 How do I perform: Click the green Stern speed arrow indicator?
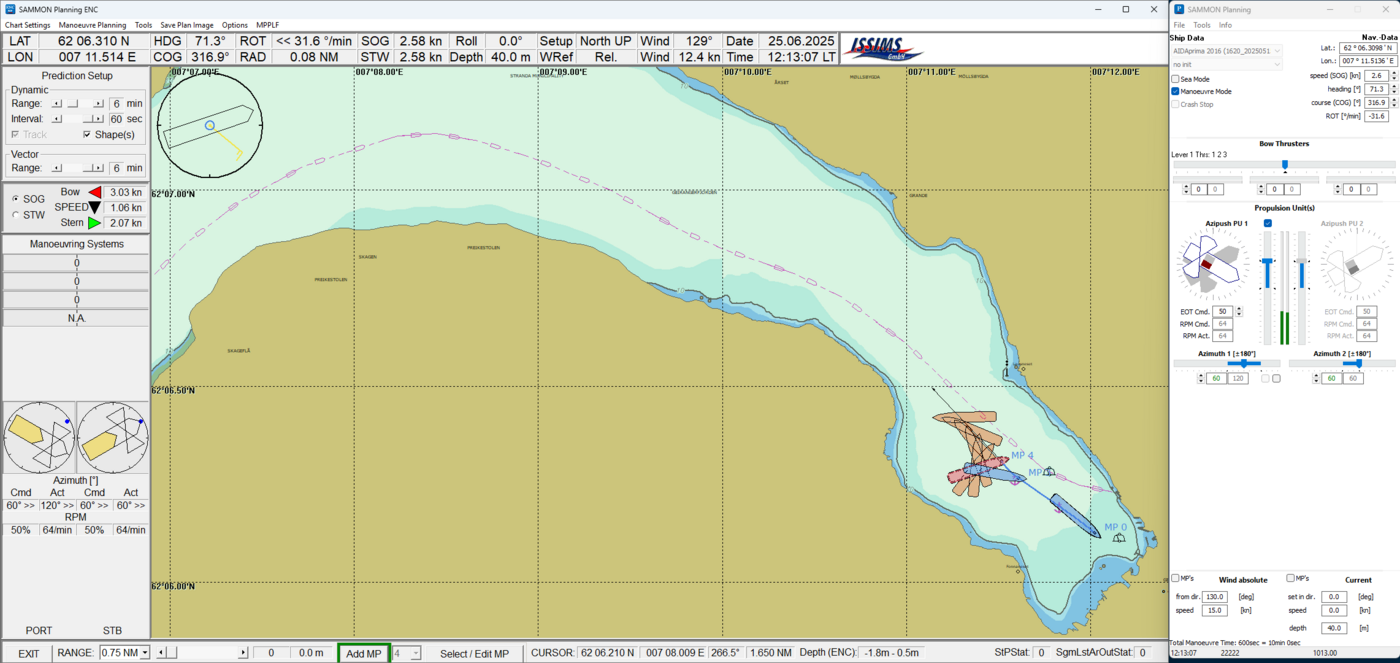(x=94, y=223)
